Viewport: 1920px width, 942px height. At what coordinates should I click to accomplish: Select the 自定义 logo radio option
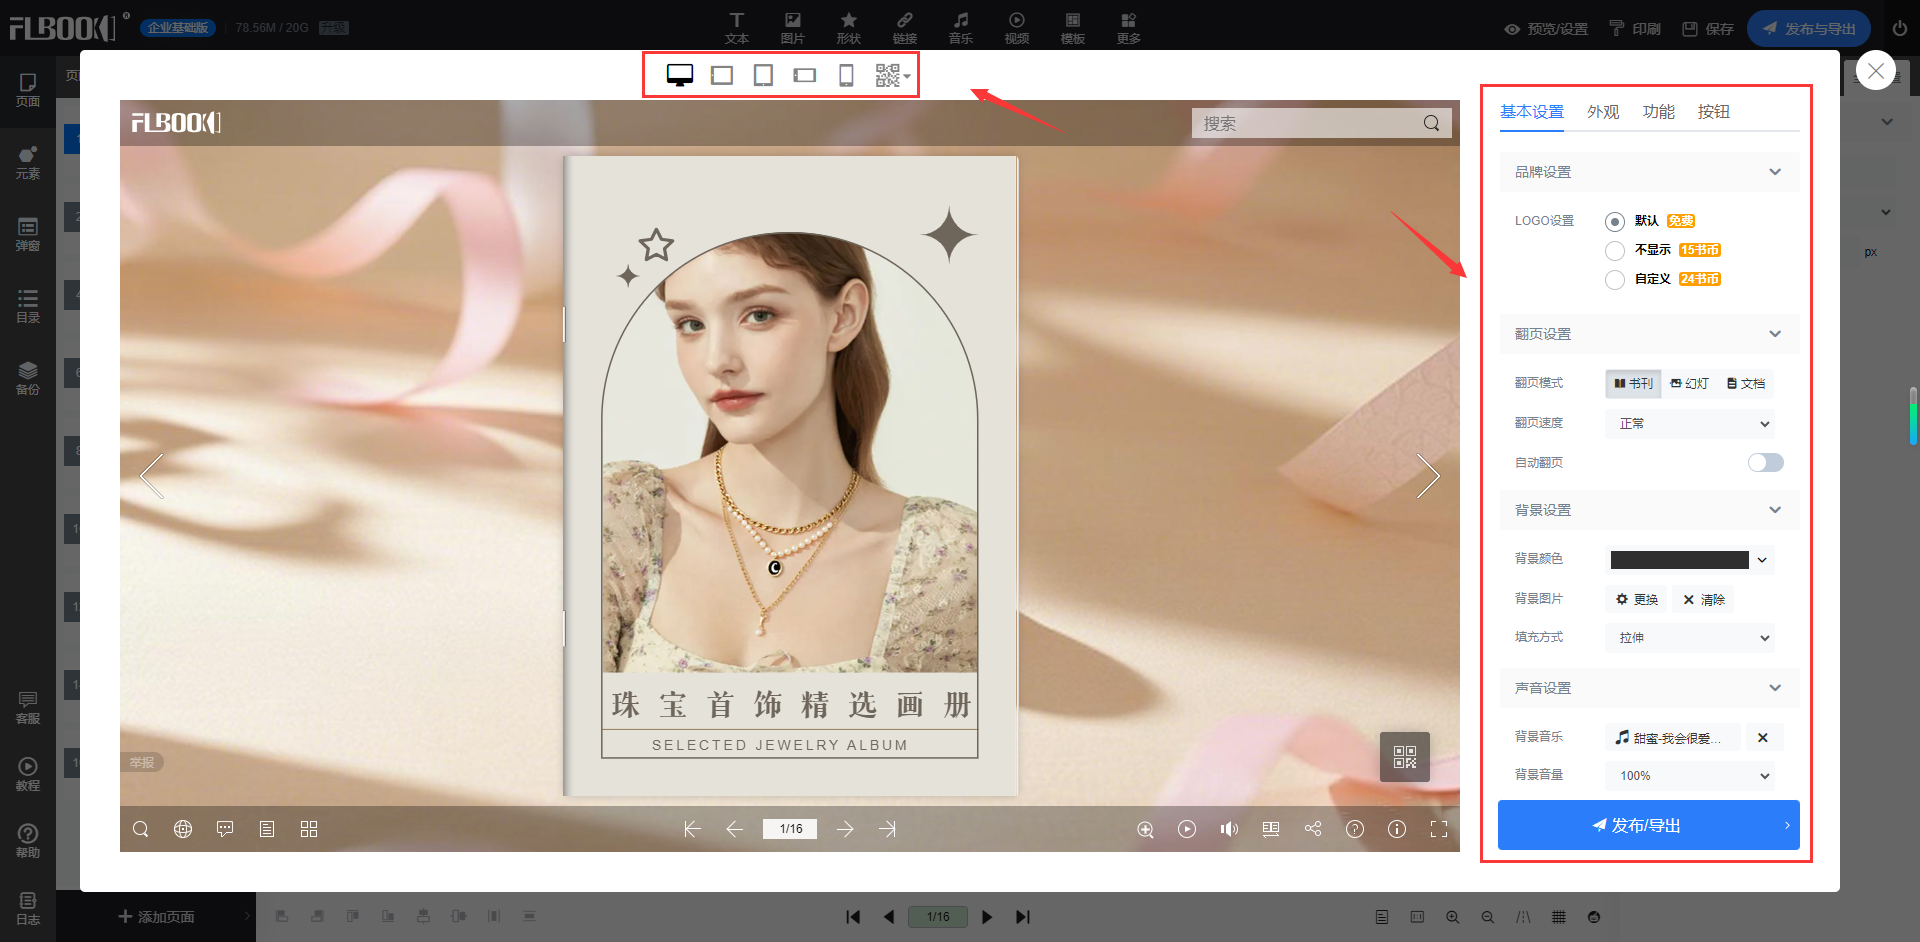click(x=1615, y=279)
